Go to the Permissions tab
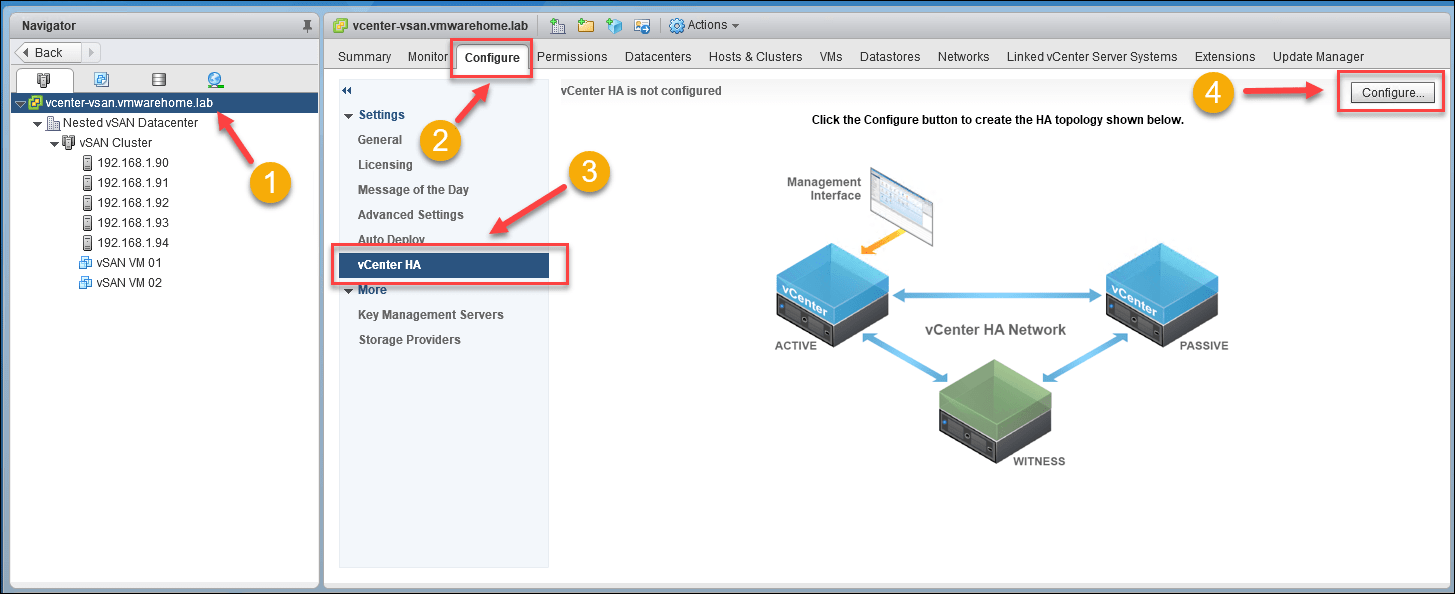This screenshot has height=594, width=1455. [x=572, y=57]
